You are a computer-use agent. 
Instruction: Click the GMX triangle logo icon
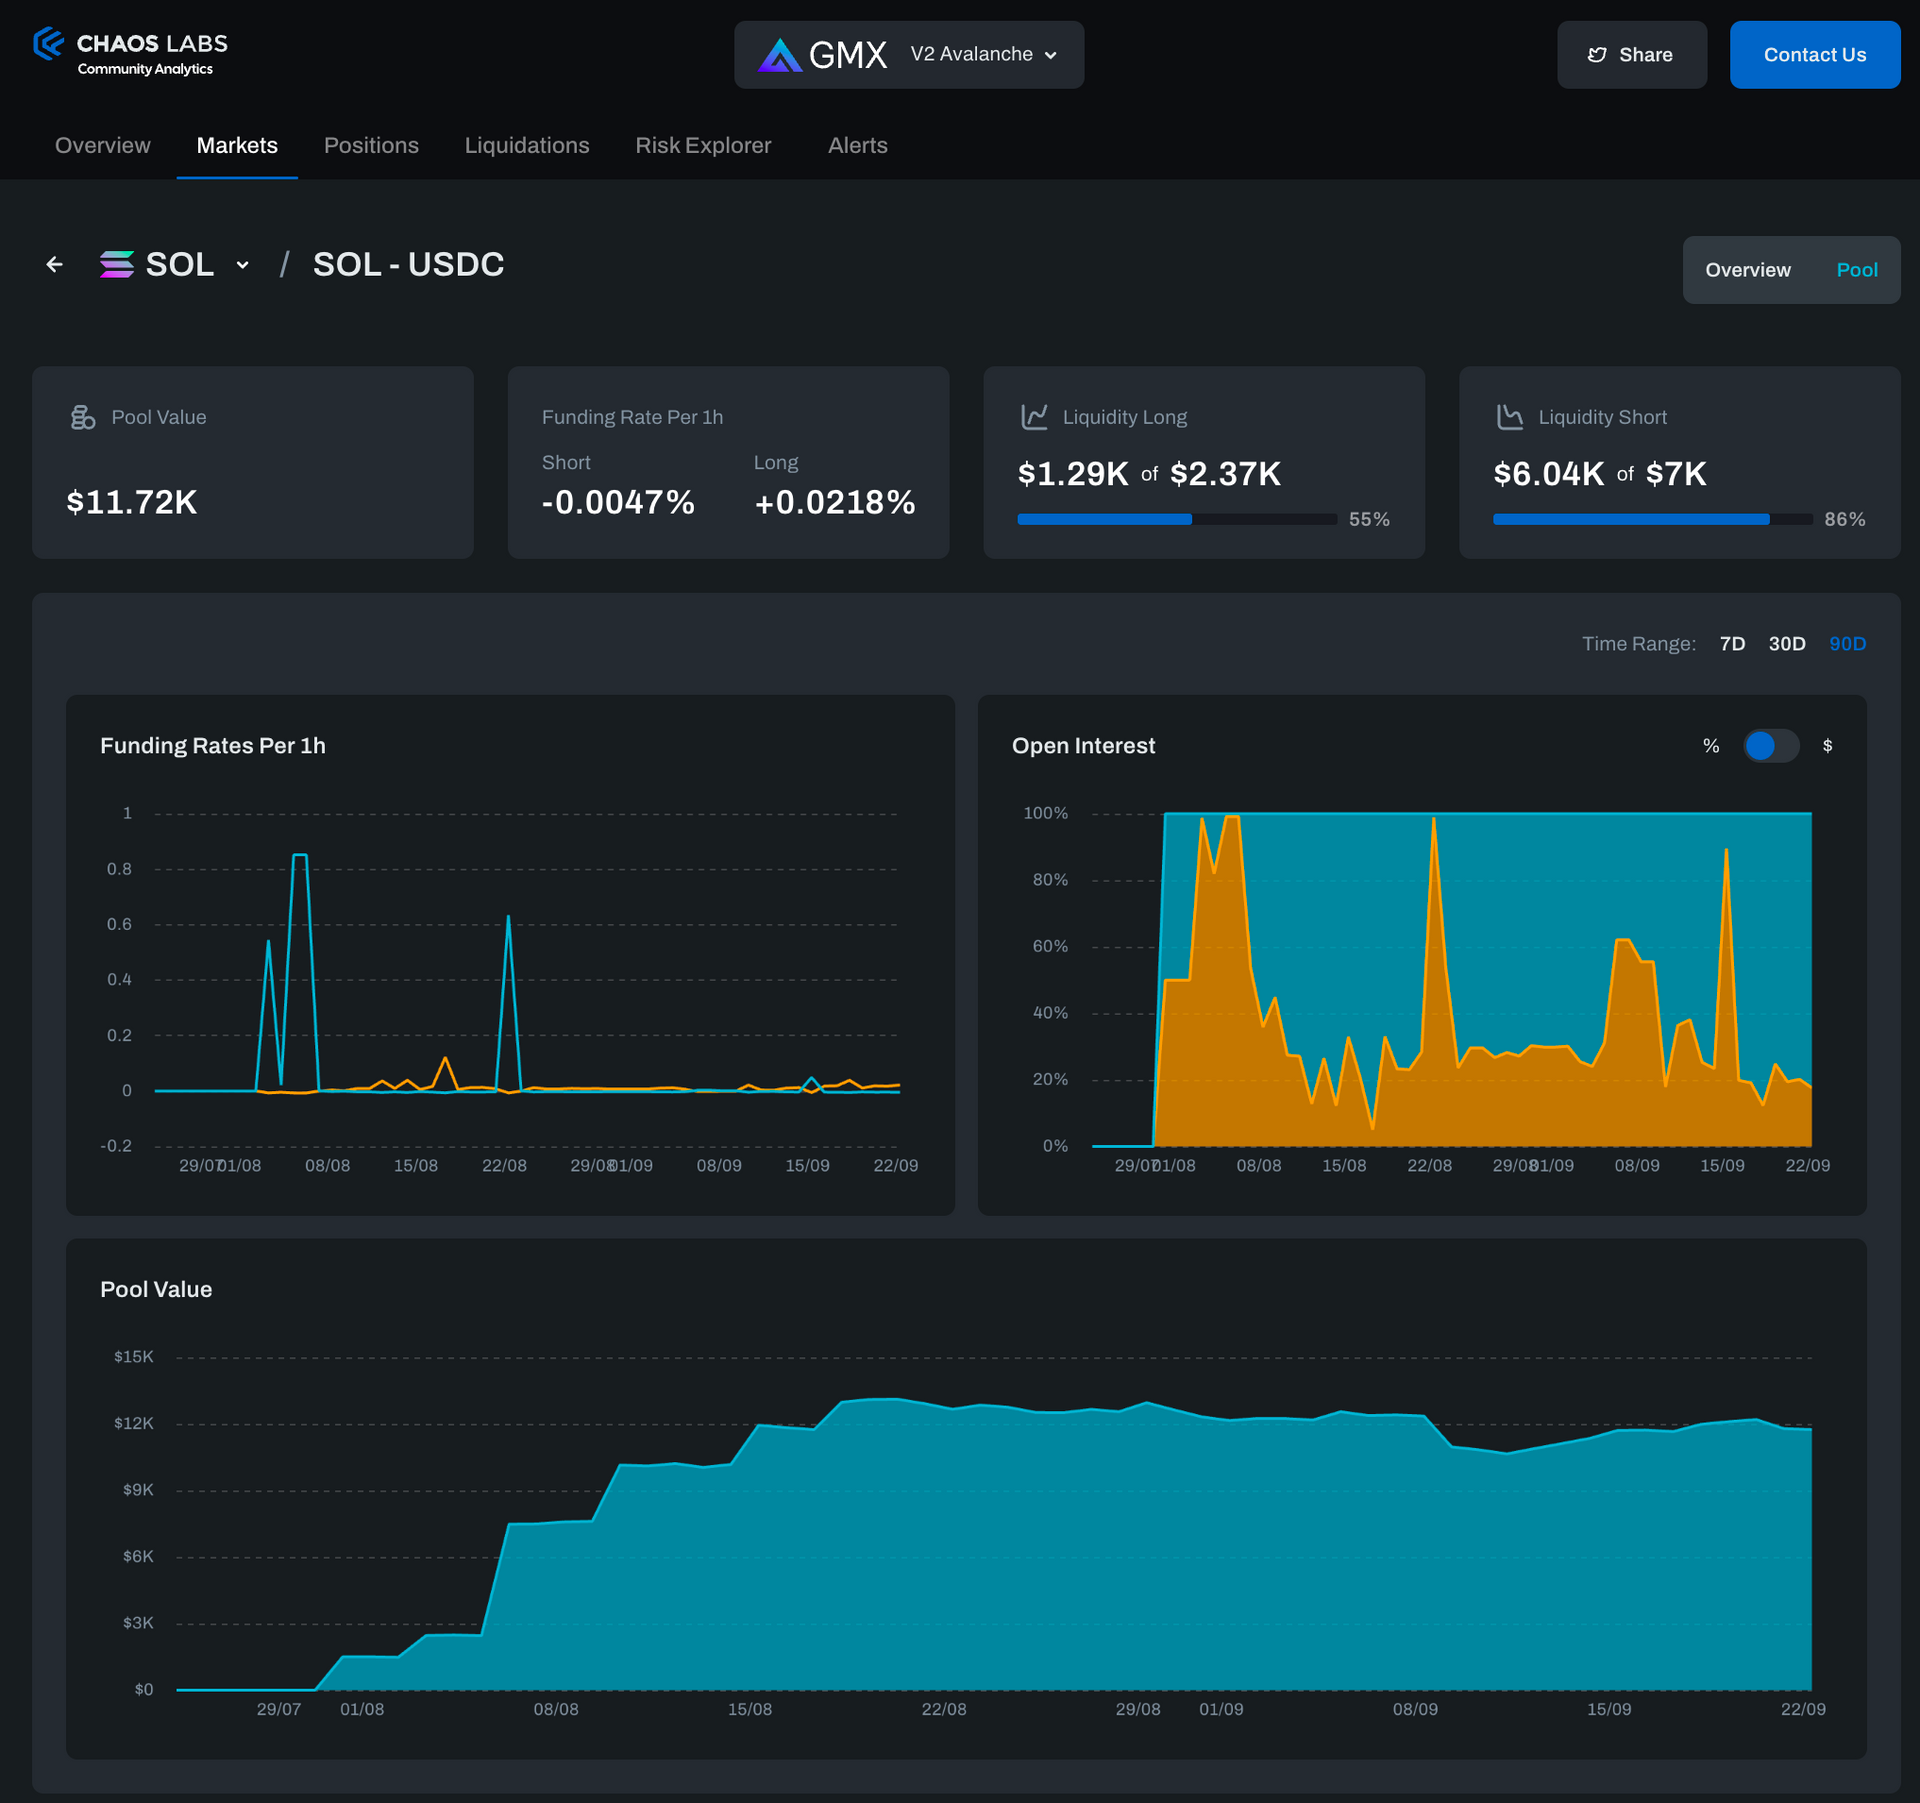(x=780, y=55)
